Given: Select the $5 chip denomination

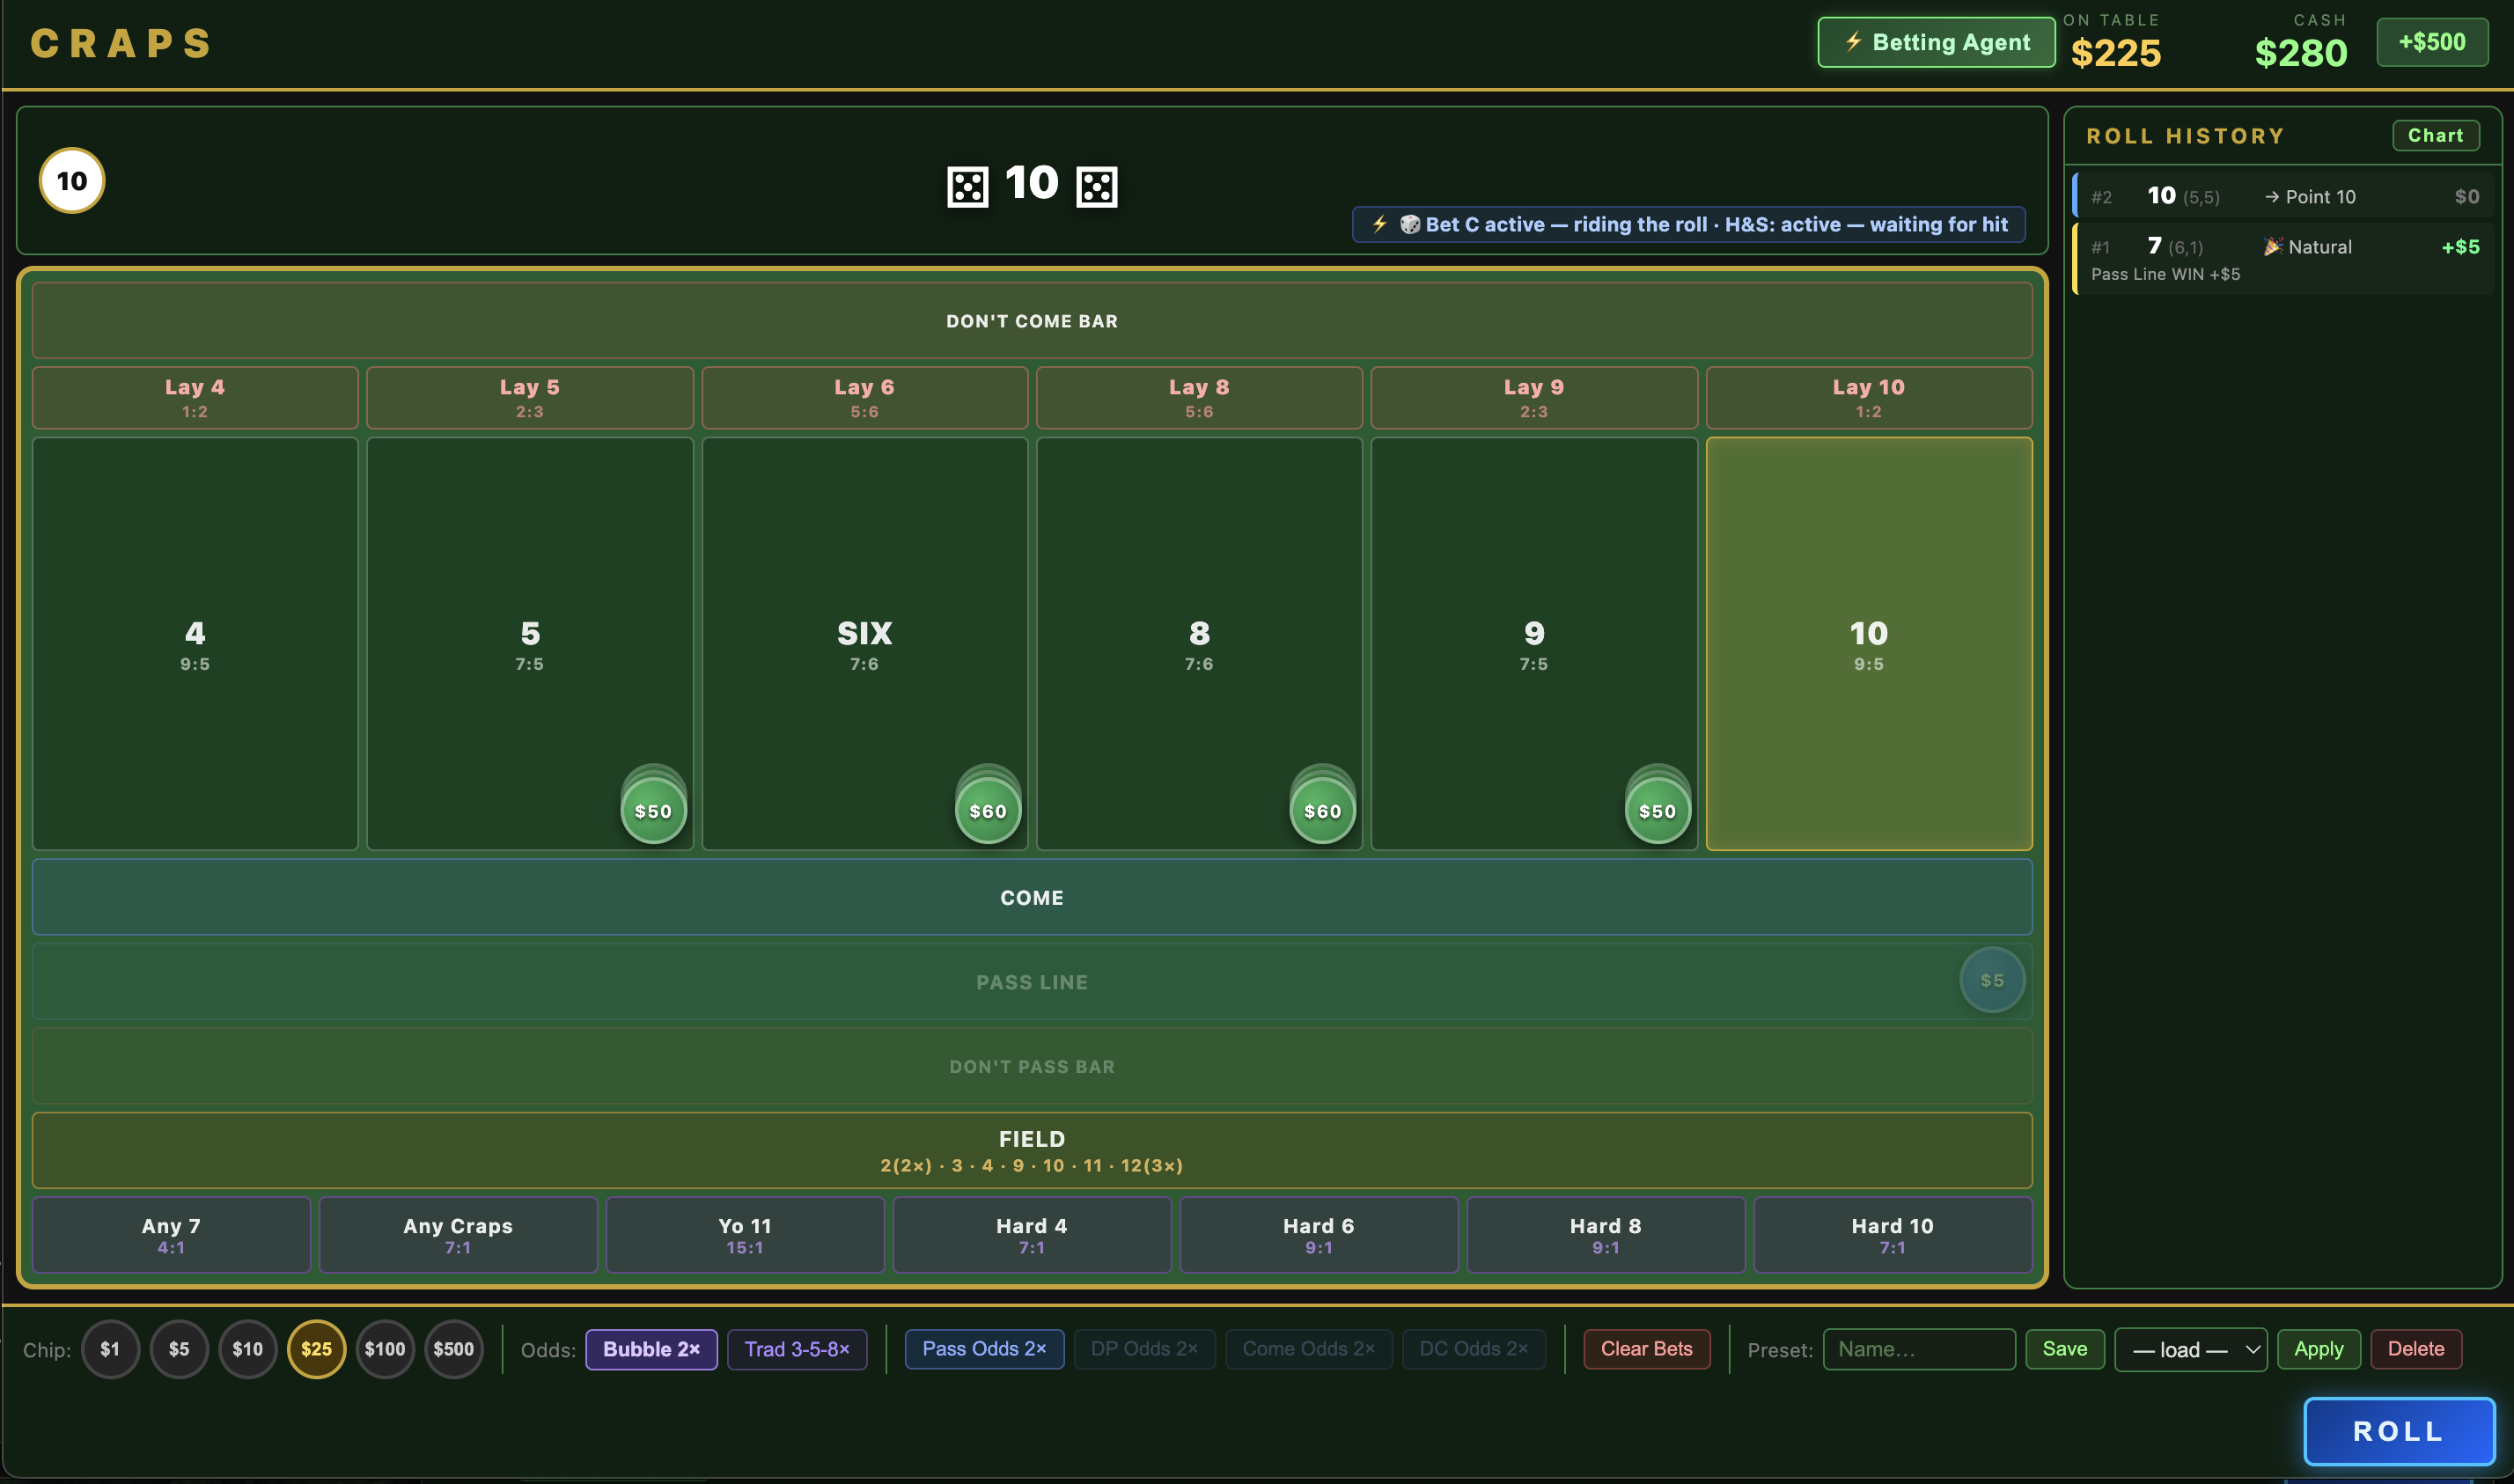Looking at the screenshot, I should tap(179, 1349).
